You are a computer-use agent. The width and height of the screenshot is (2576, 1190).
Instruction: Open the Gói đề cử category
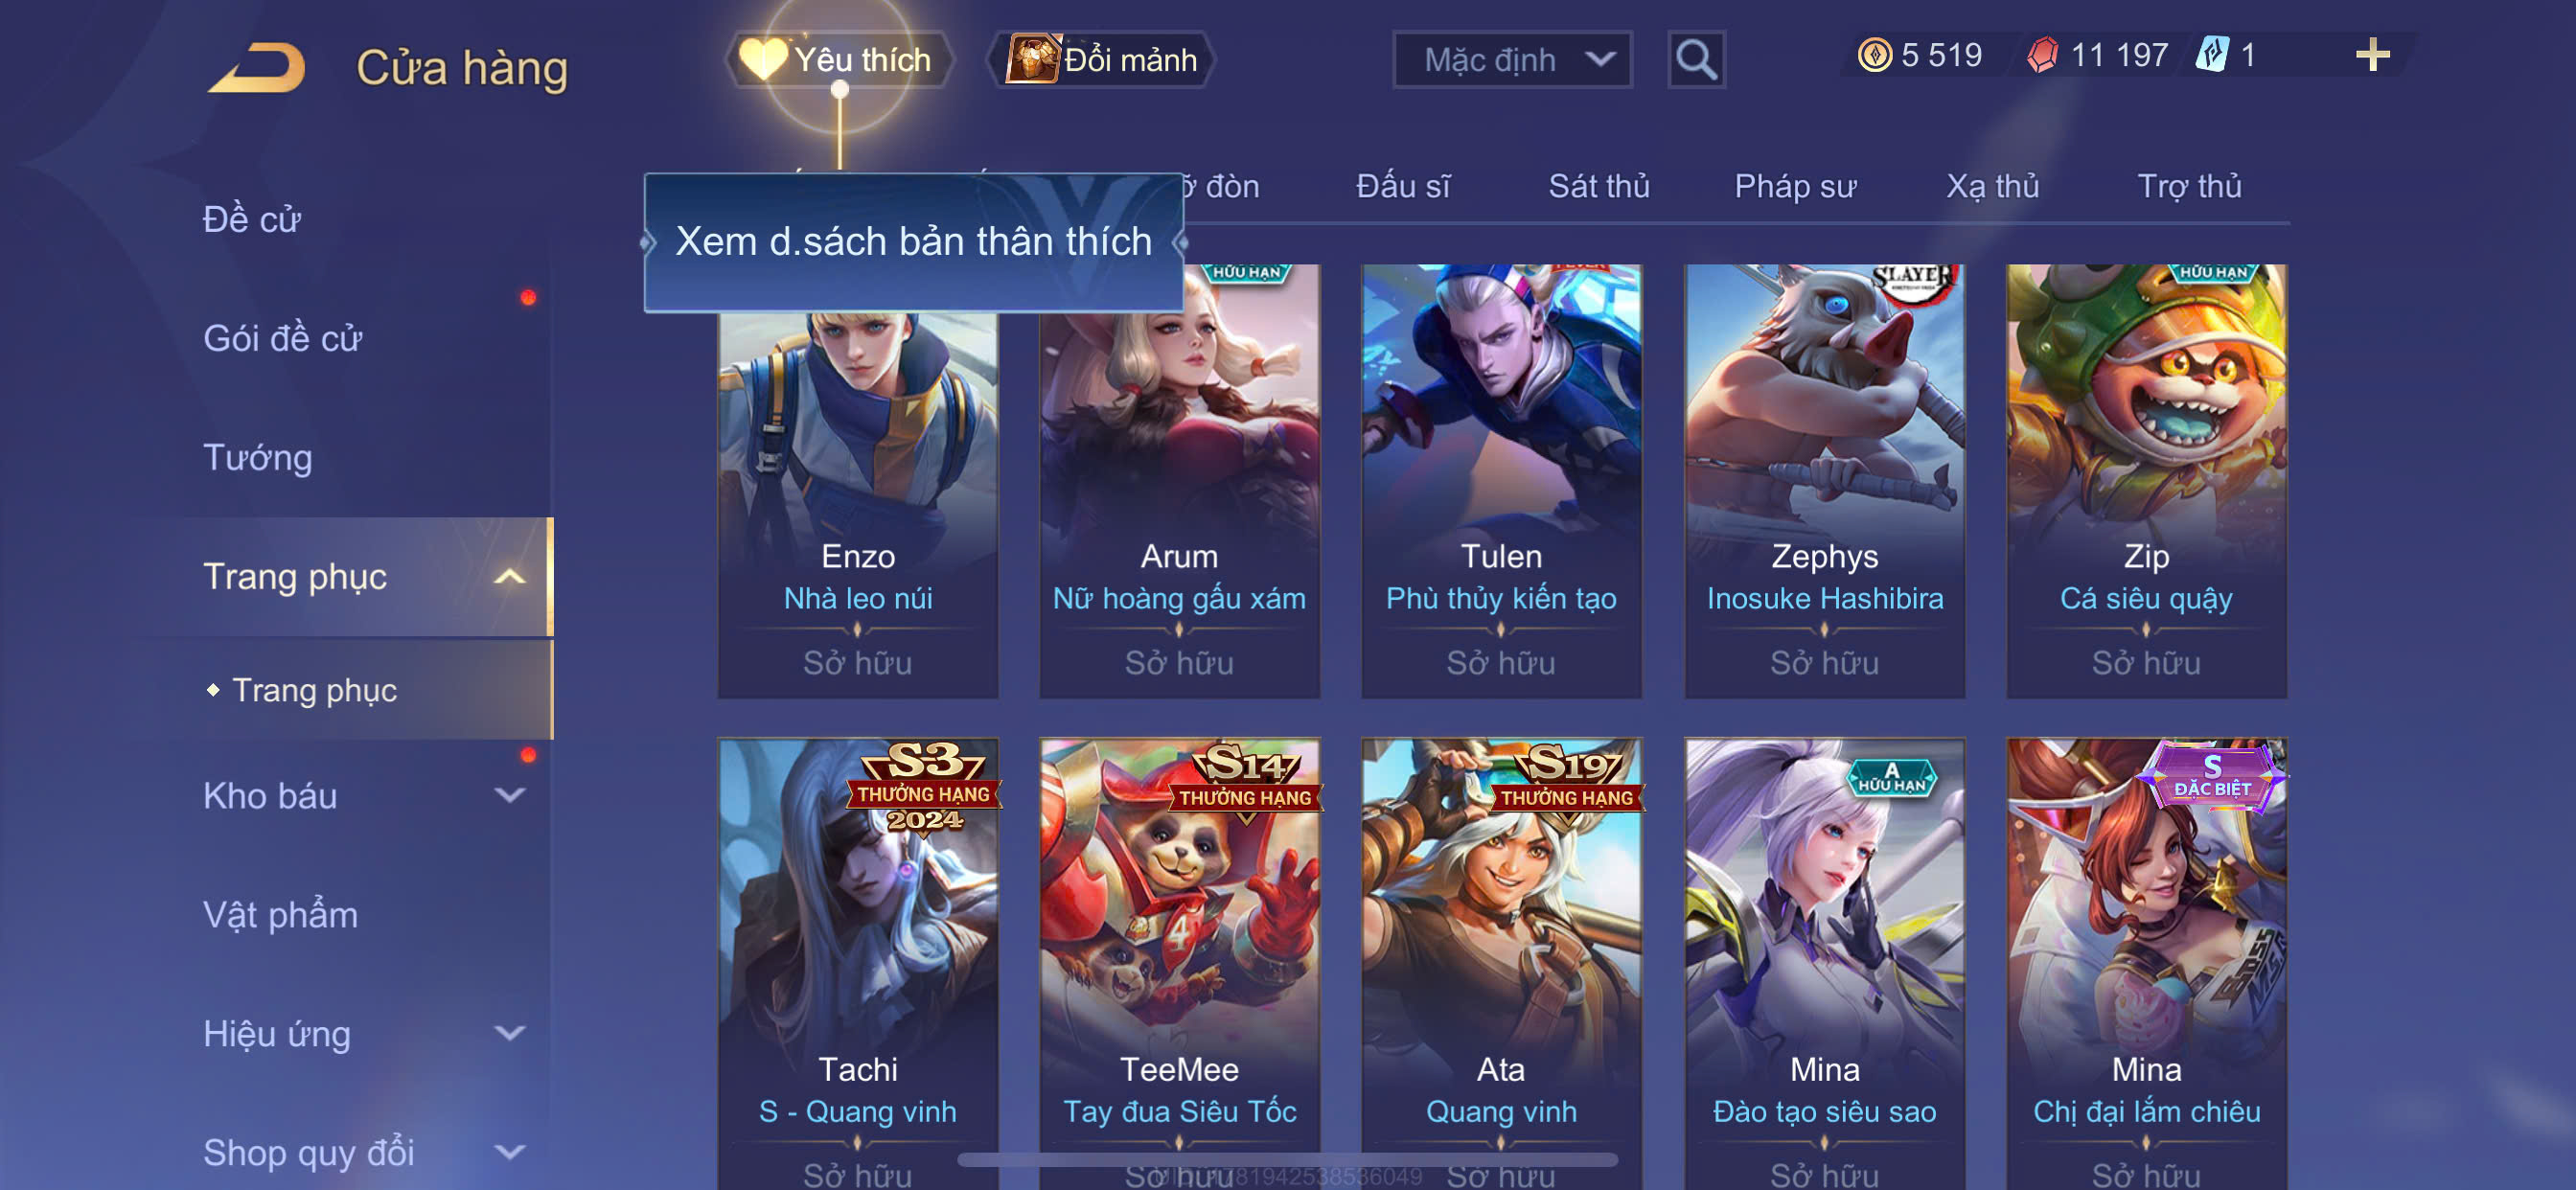[x=282, y=338]
